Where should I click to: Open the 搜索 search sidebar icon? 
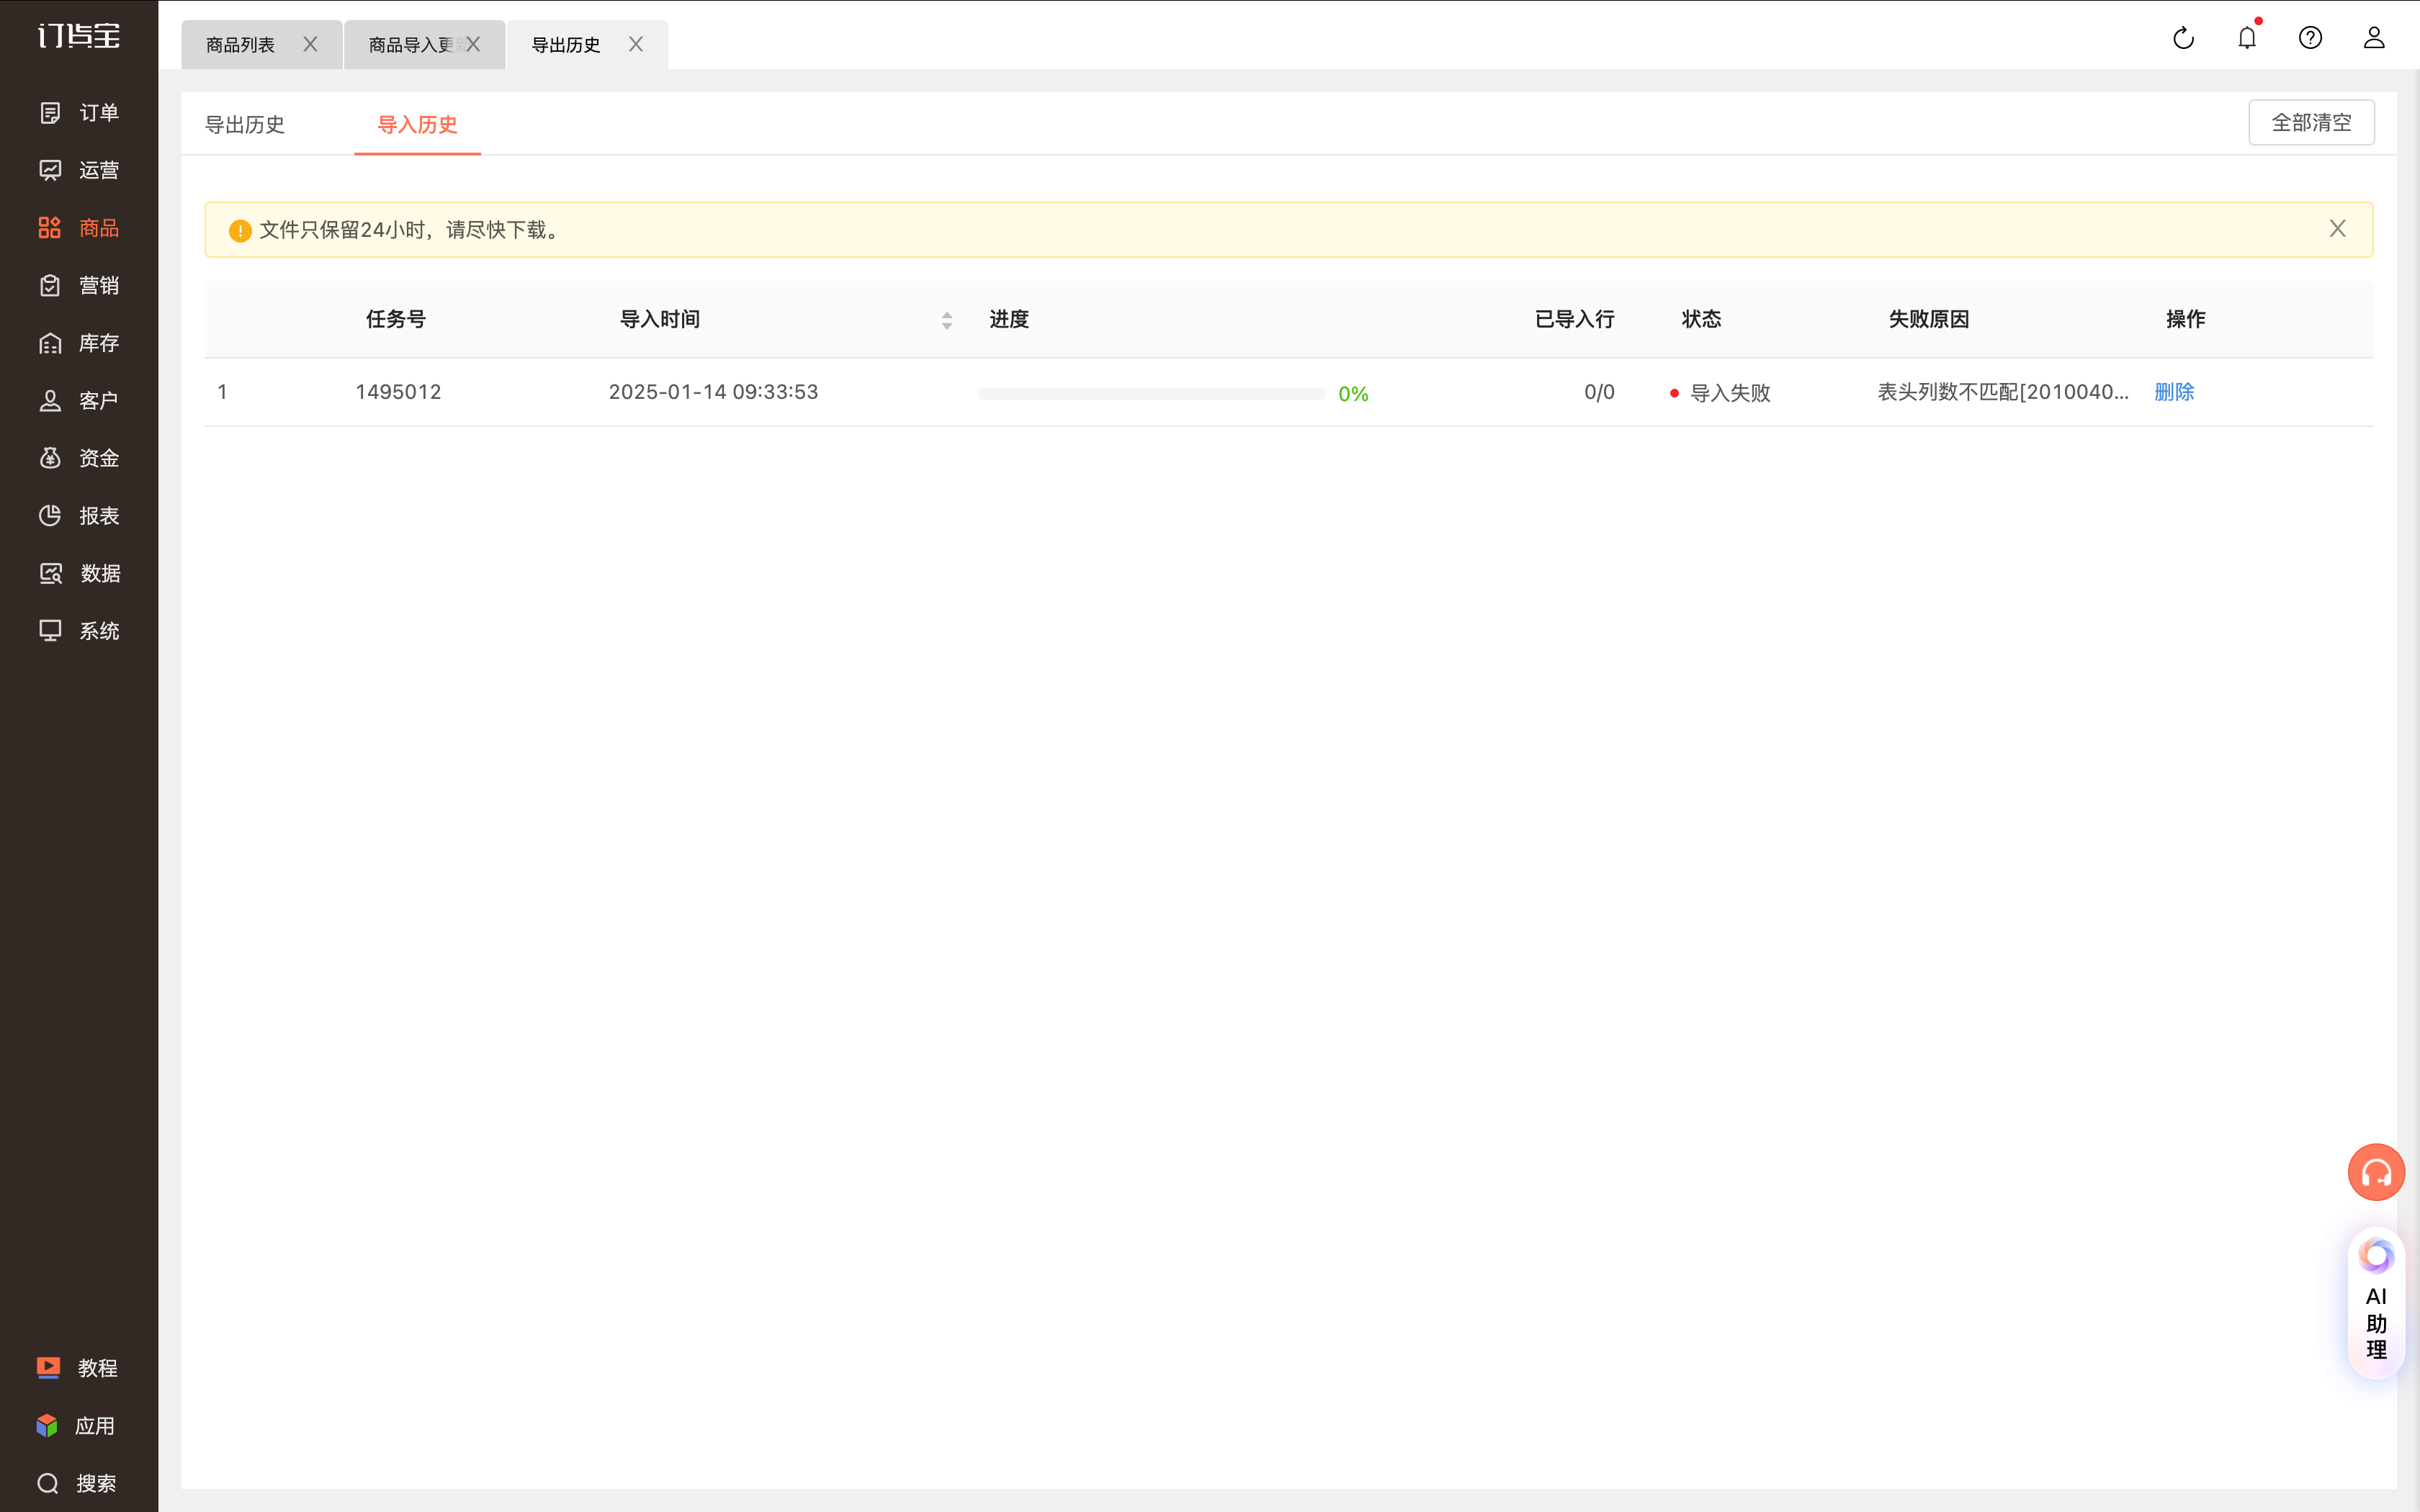point(77,1483)
